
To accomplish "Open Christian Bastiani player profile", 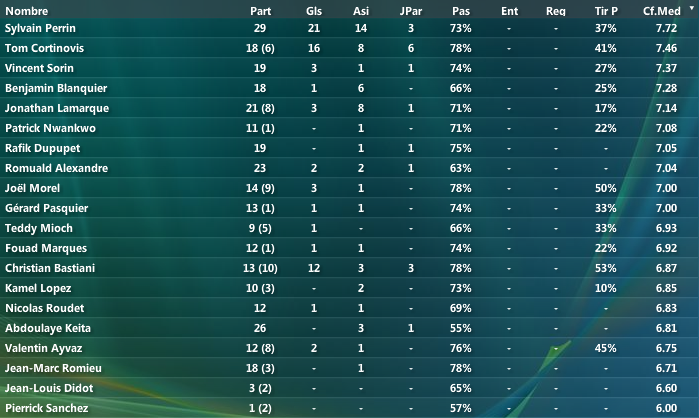I will (50, 268).
